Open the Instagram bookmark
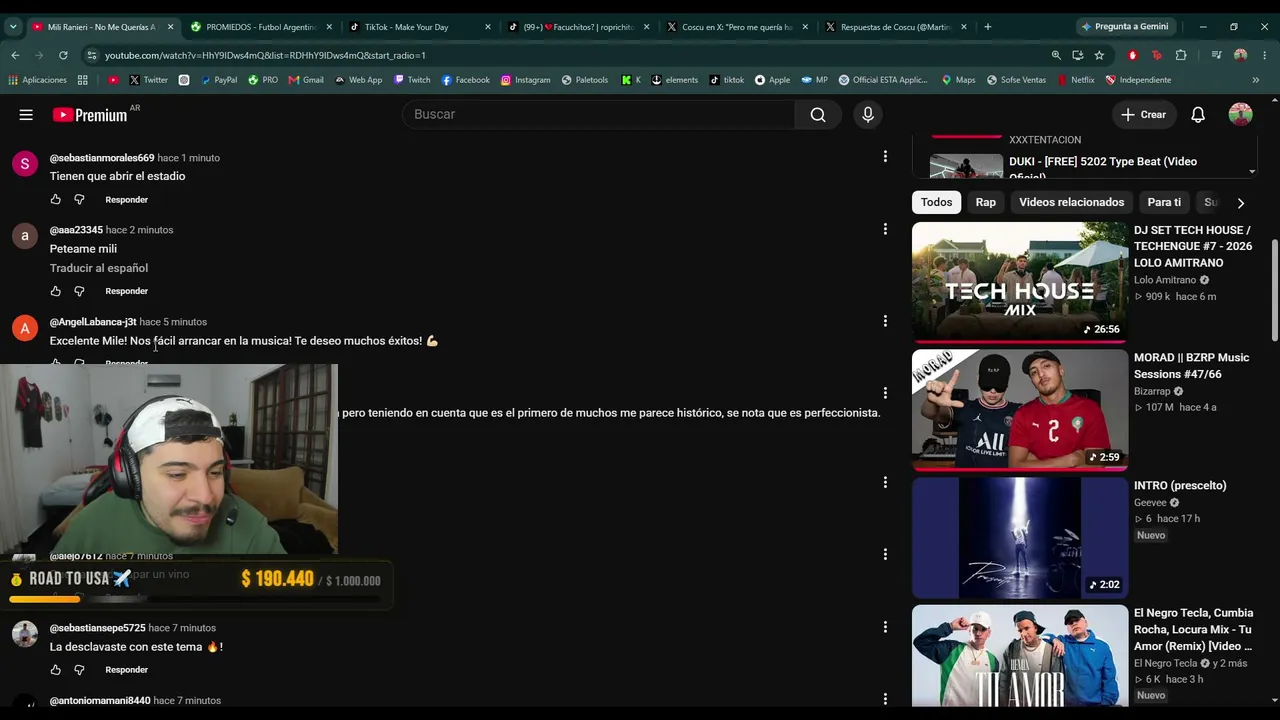This screenshot has height=720, width=1280. (525, 80)
